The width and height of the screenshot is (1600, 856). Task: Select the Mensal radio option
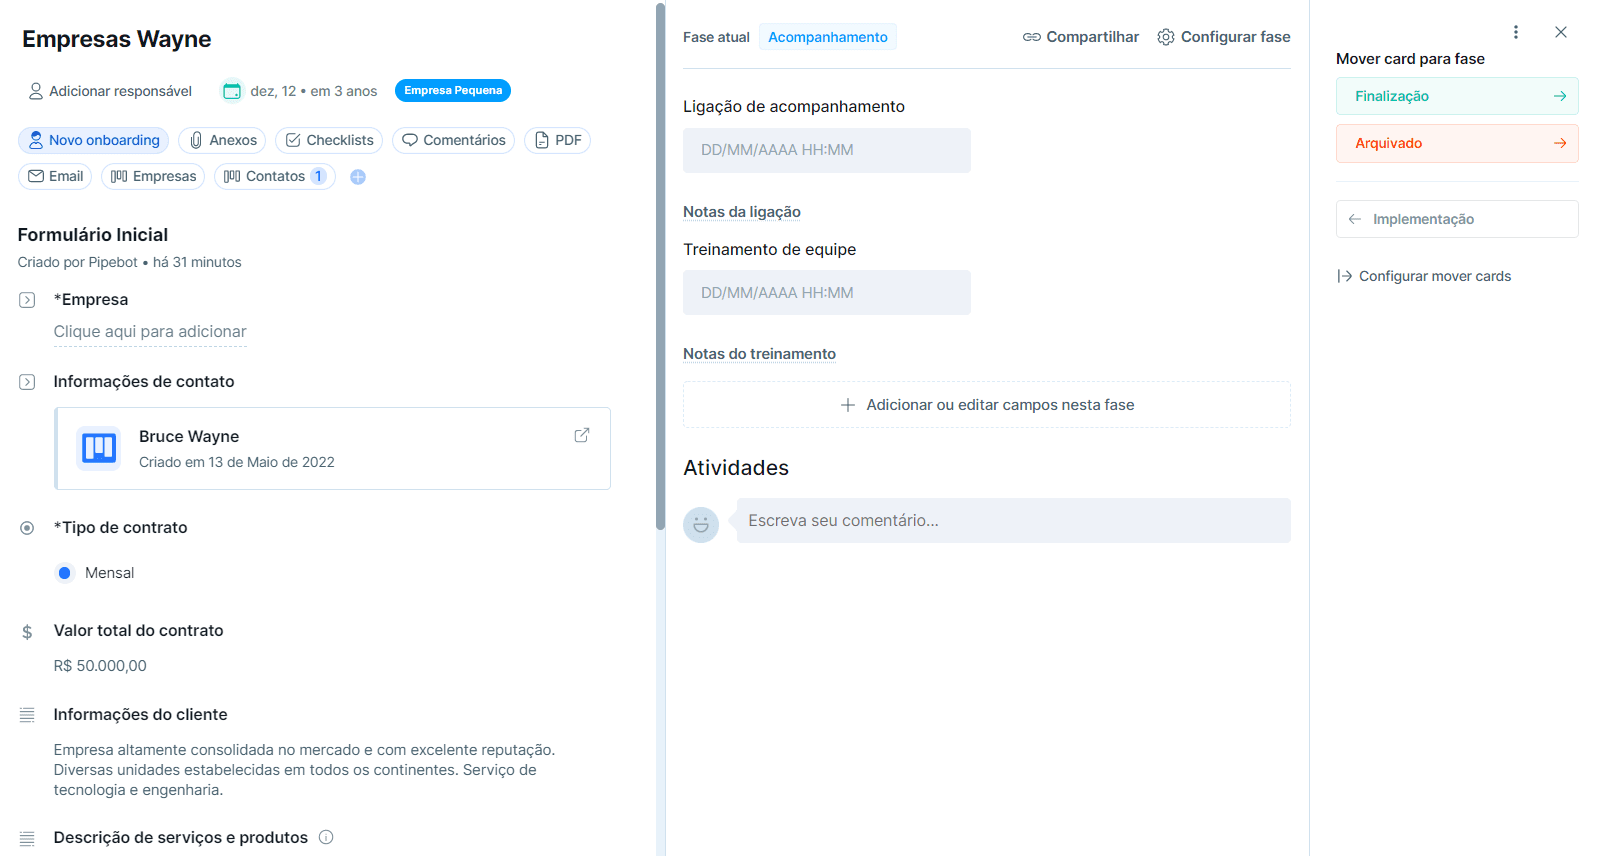click(x=65, y=573)
